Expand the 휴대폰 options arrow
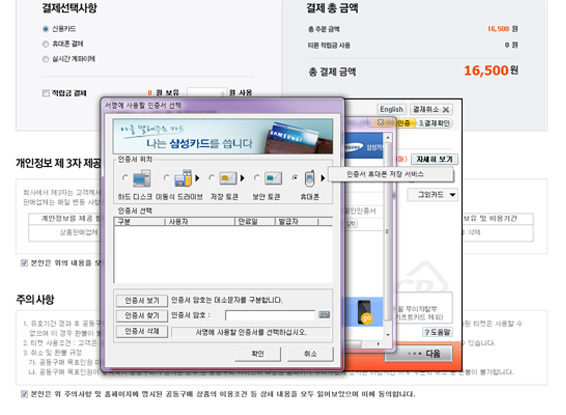The height and width of the screenshot is (415, 566). click(x=323, y=178)
